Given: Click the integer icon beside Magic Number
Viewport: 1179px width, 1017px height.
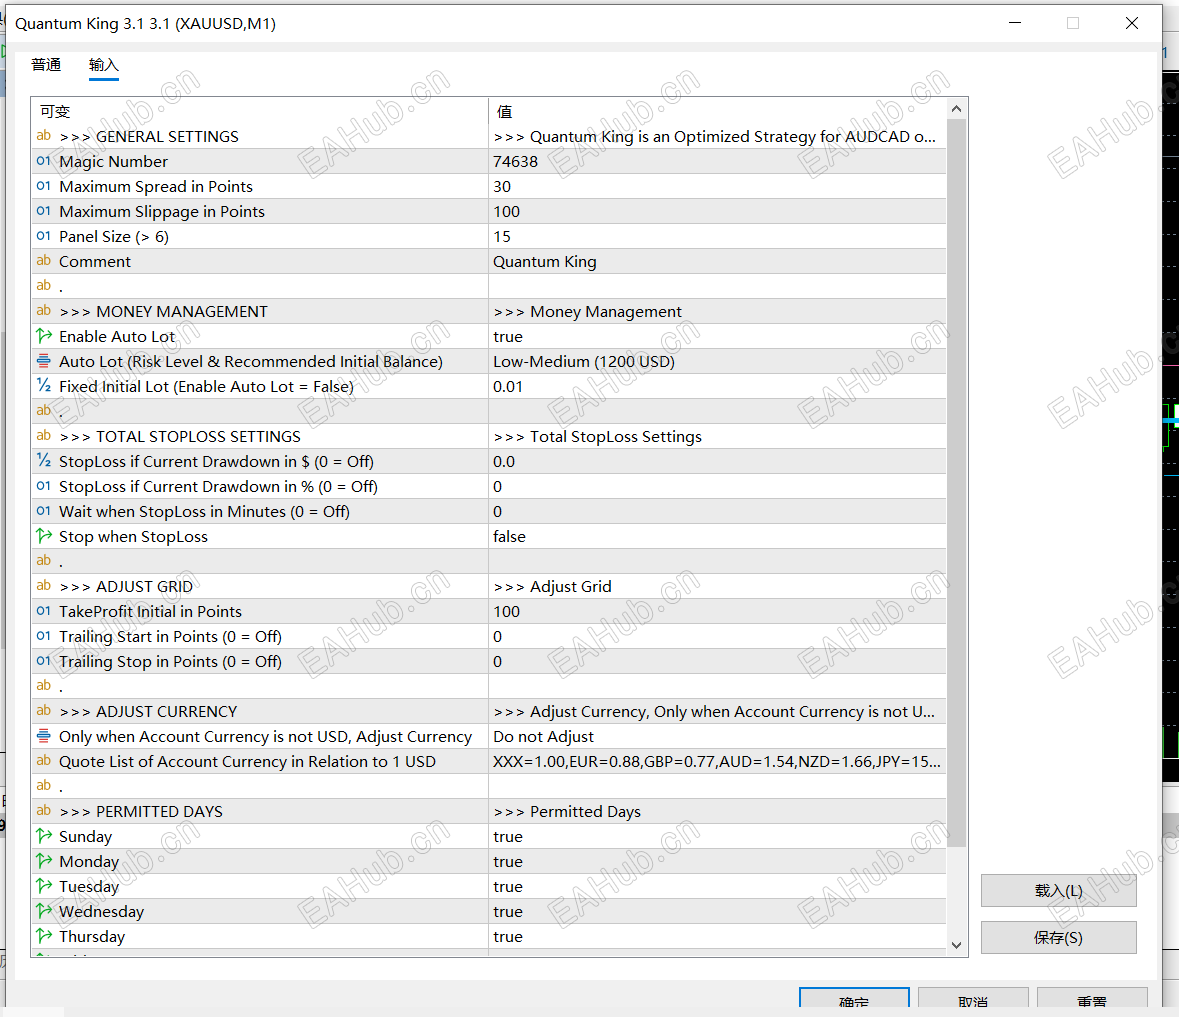Looking at the screenshot, I should [x=44, y=161].
